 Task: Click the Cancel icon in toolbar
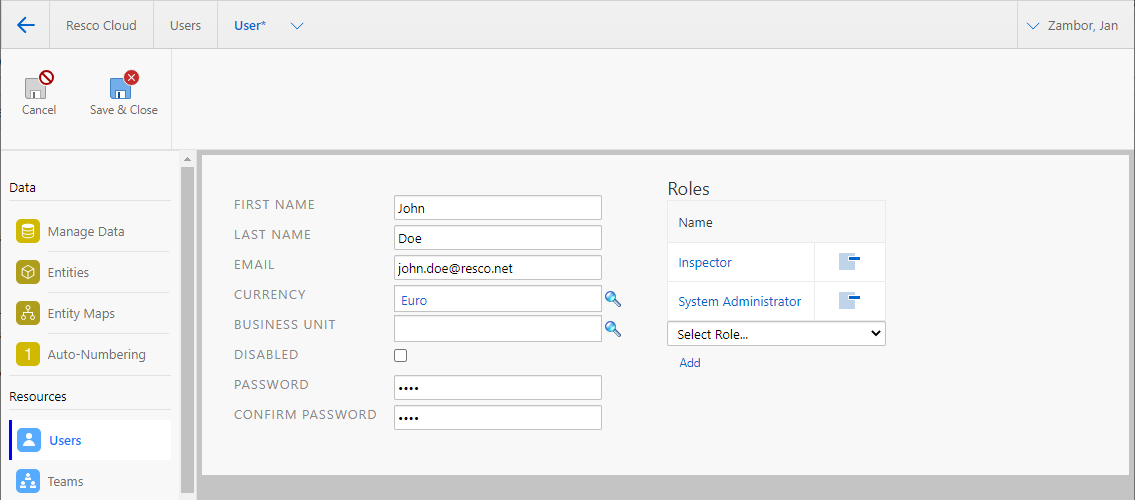pyautogui.click(x=39, y=86)
